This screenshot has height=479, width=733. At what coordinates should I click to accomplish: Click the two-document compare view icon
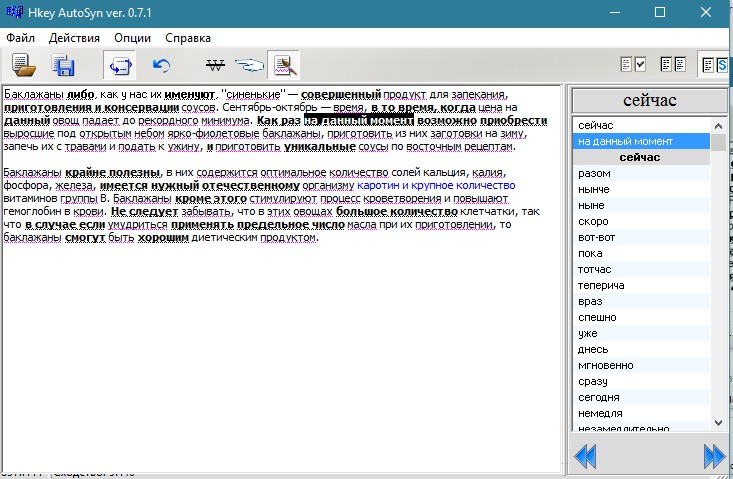coord(673,64)
